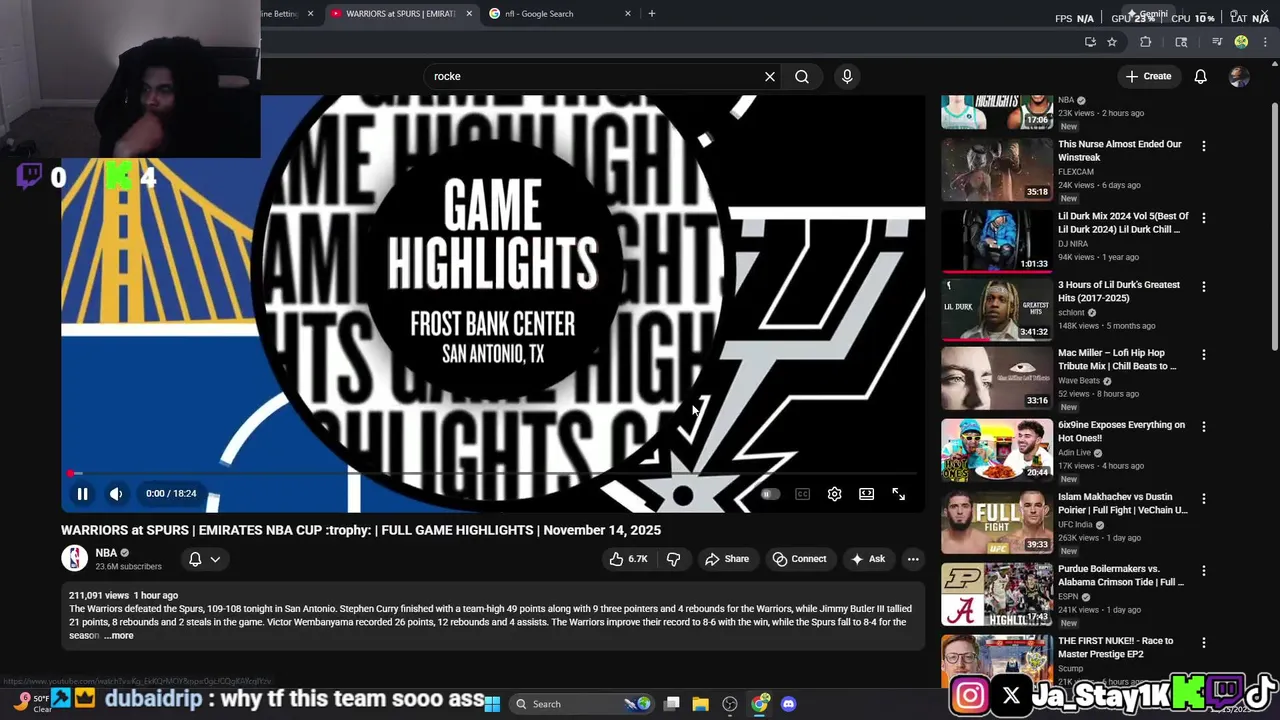Dislike the video
Image resolution: width=1280 pixels, height=720 pixels.
point(673,559)
